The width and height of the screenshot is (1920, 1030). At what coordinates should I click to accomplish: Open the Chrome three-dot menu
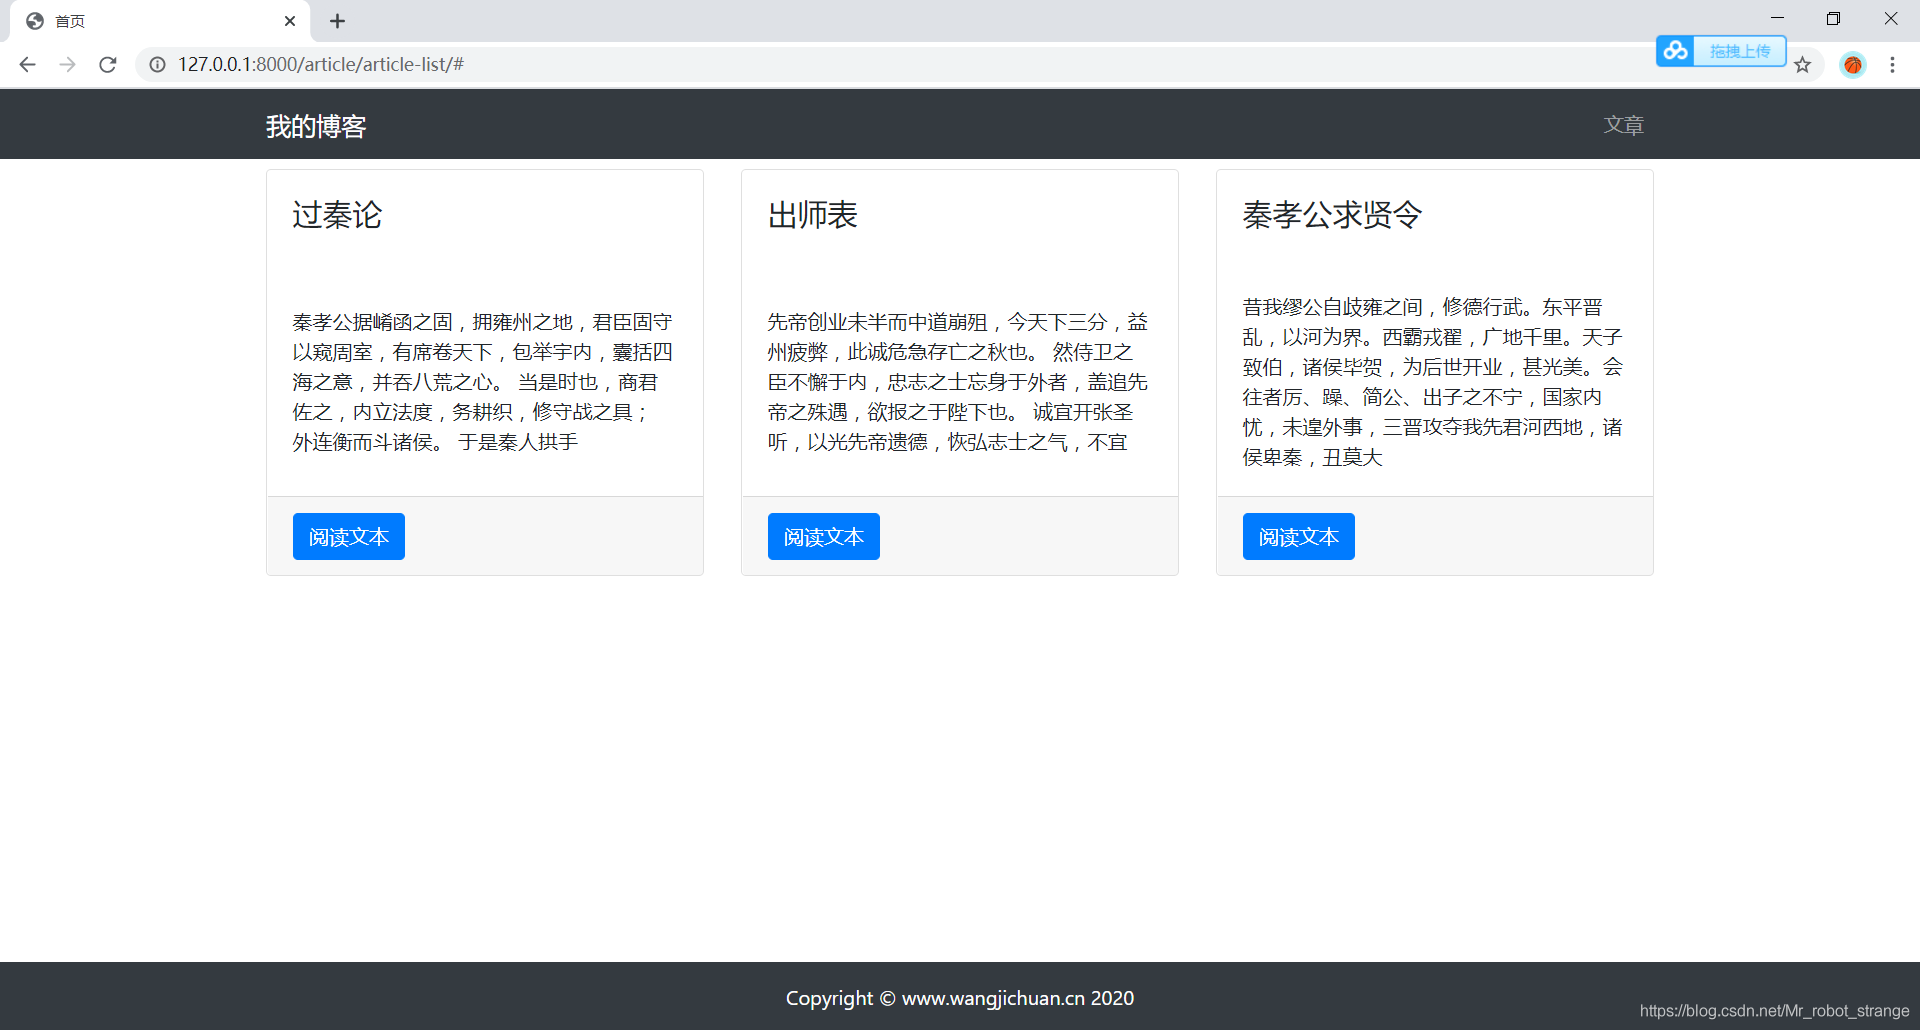pos(1892,65)
